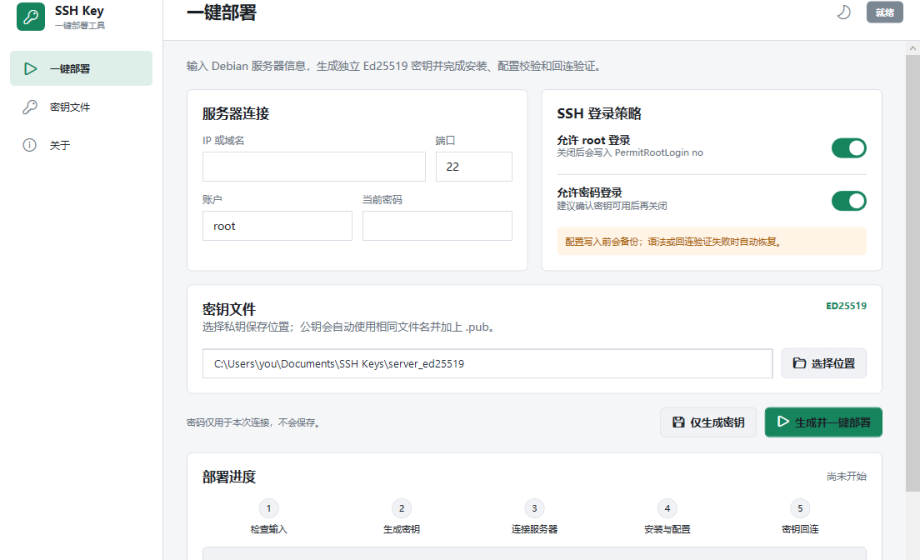This screenshot has width=920, height=560.
Task: Open the 密钥文件 sidebar page
Action: tap(81, 107)
